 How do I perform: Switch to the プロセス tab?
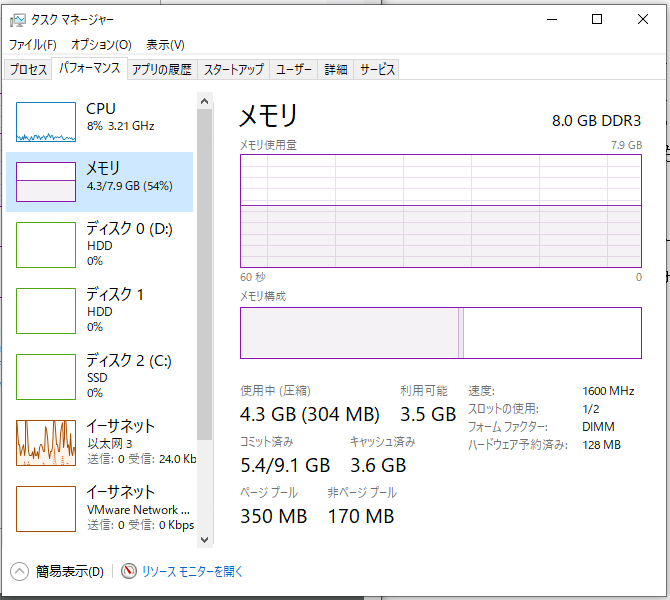click(28, 69)
